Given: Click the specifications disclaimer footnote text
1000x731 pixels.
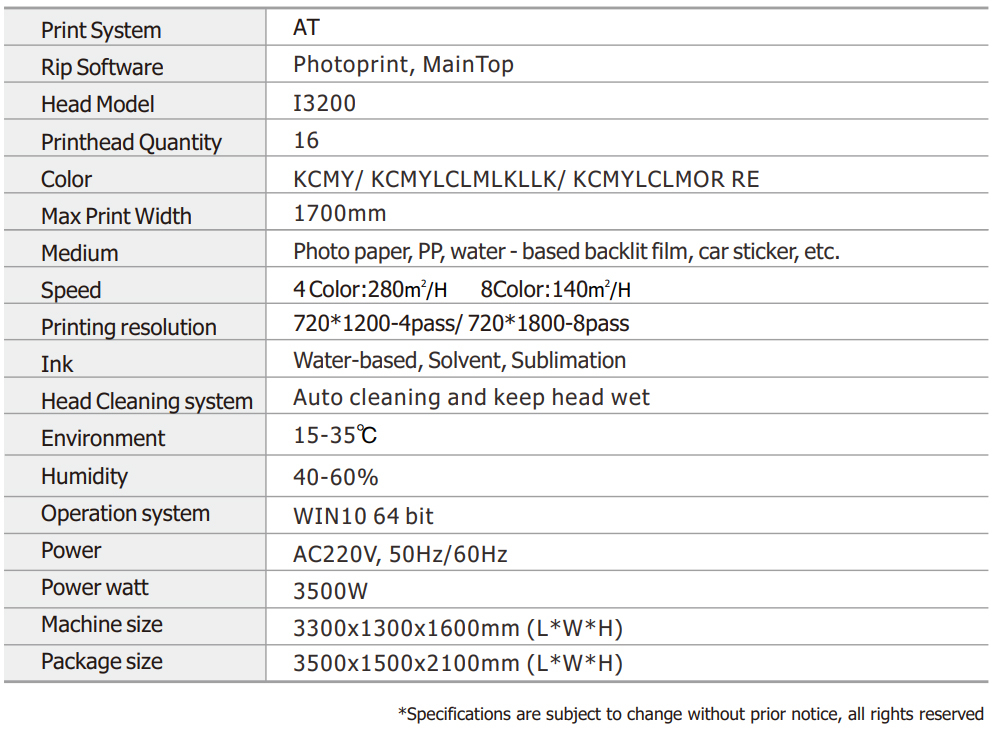Looking at the screenshot, I should (691, 713).
